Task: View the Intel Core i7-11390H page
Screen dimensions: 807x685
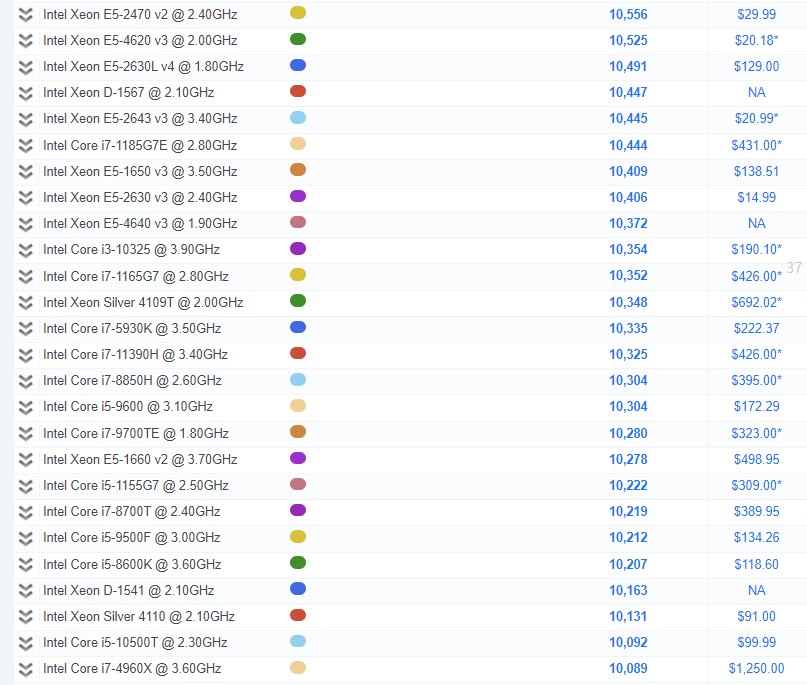Action: click(135, 355)
